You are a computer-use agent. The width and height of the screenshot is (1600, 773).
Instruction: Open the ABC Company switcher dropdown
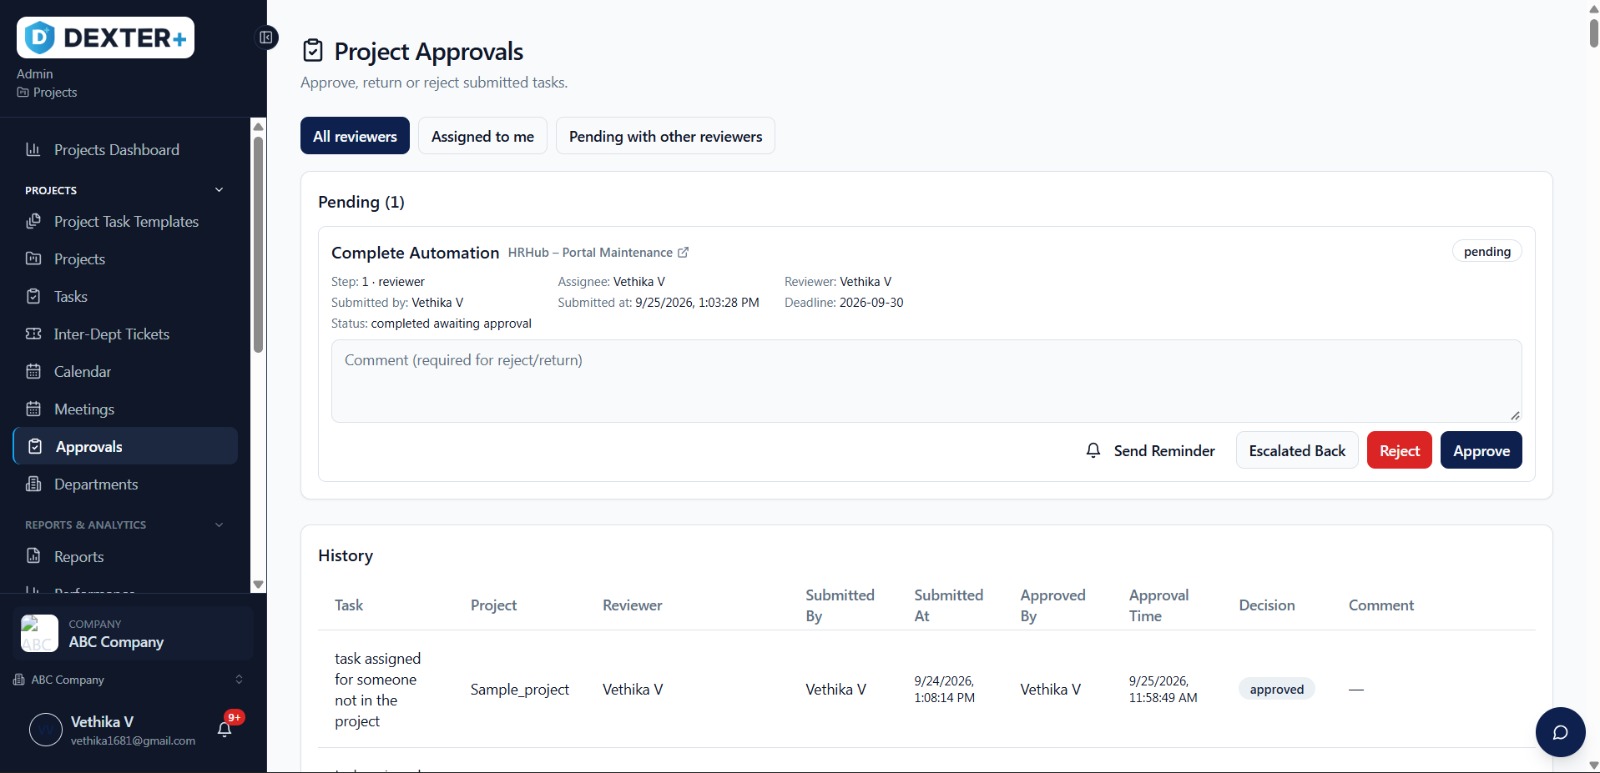128,680
